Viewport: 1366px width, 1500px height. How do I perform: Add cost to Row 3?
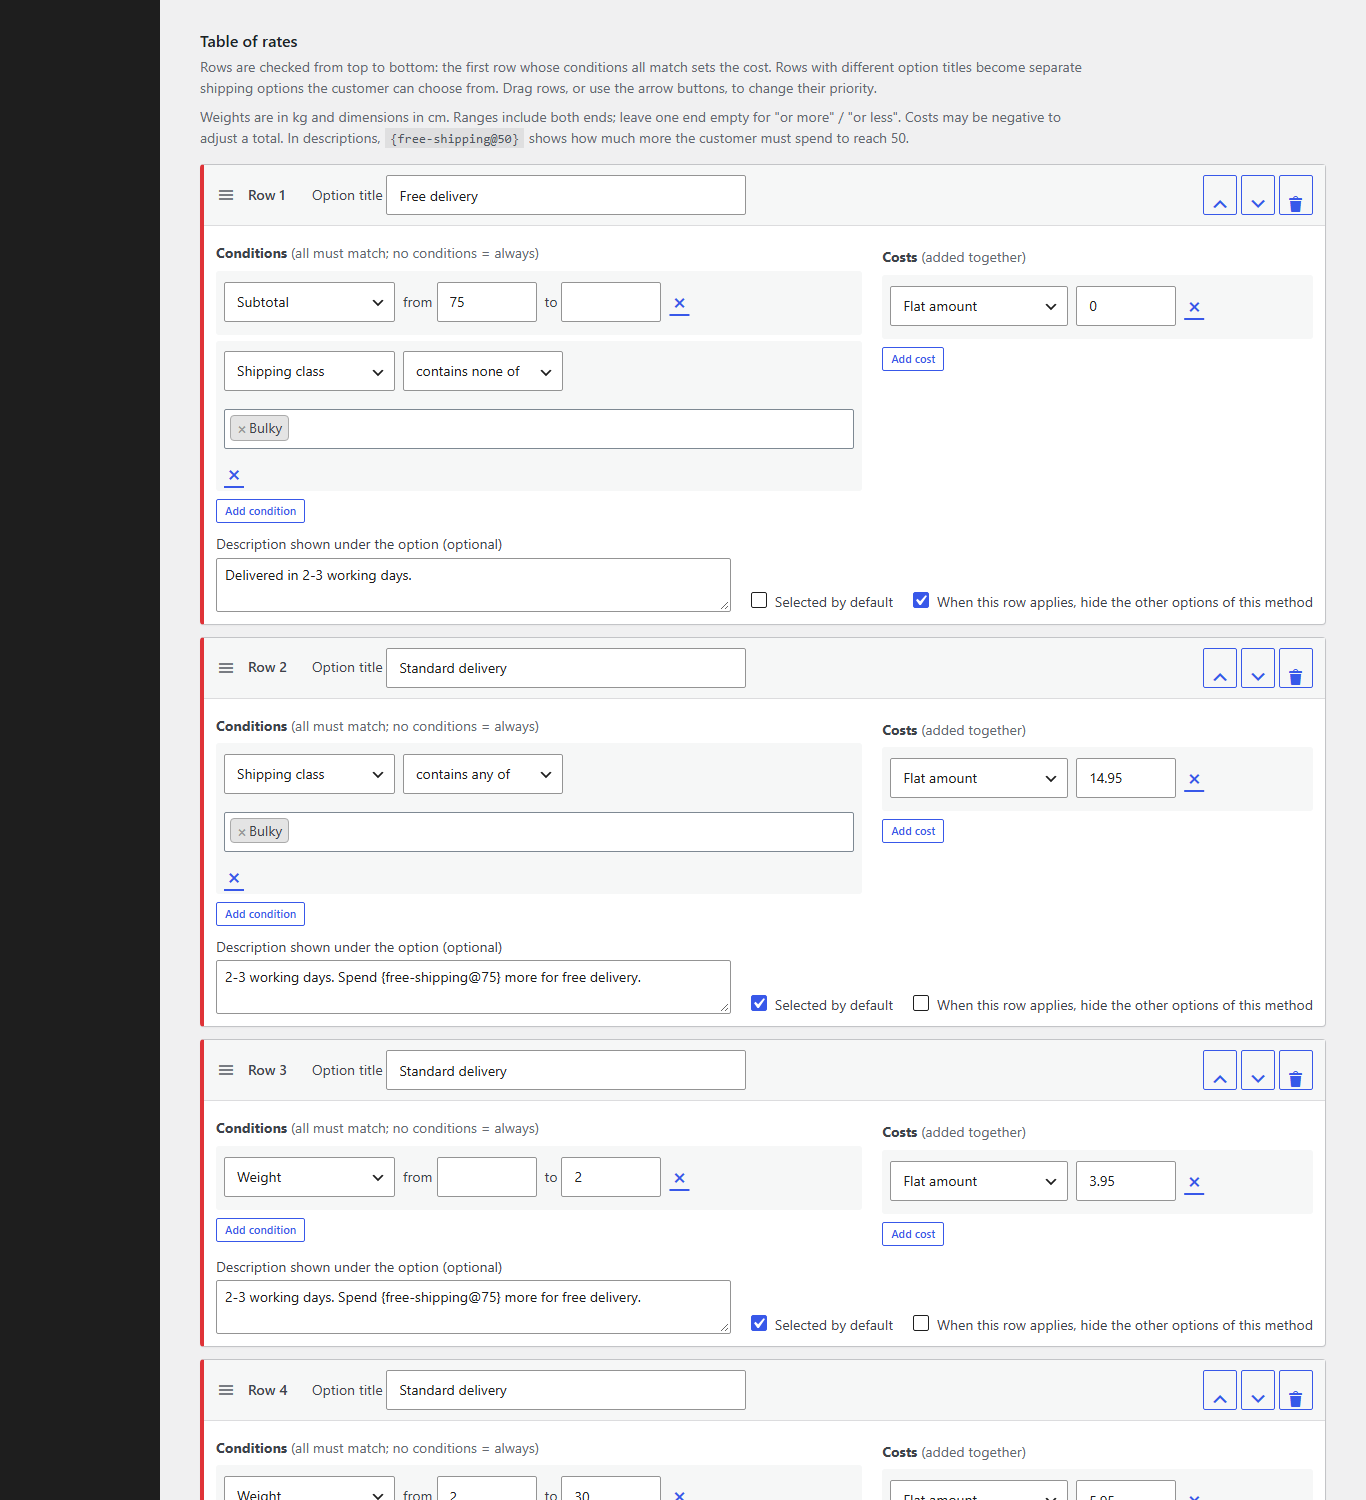[913, 1234]
